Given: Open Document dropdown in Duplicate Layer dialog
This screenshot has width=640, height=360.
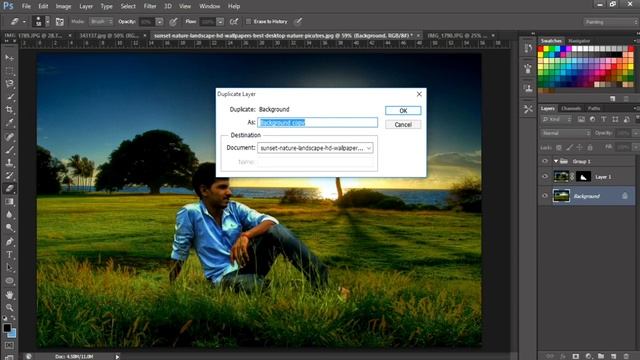Looking at the screenshot, I should coord(315,148).
